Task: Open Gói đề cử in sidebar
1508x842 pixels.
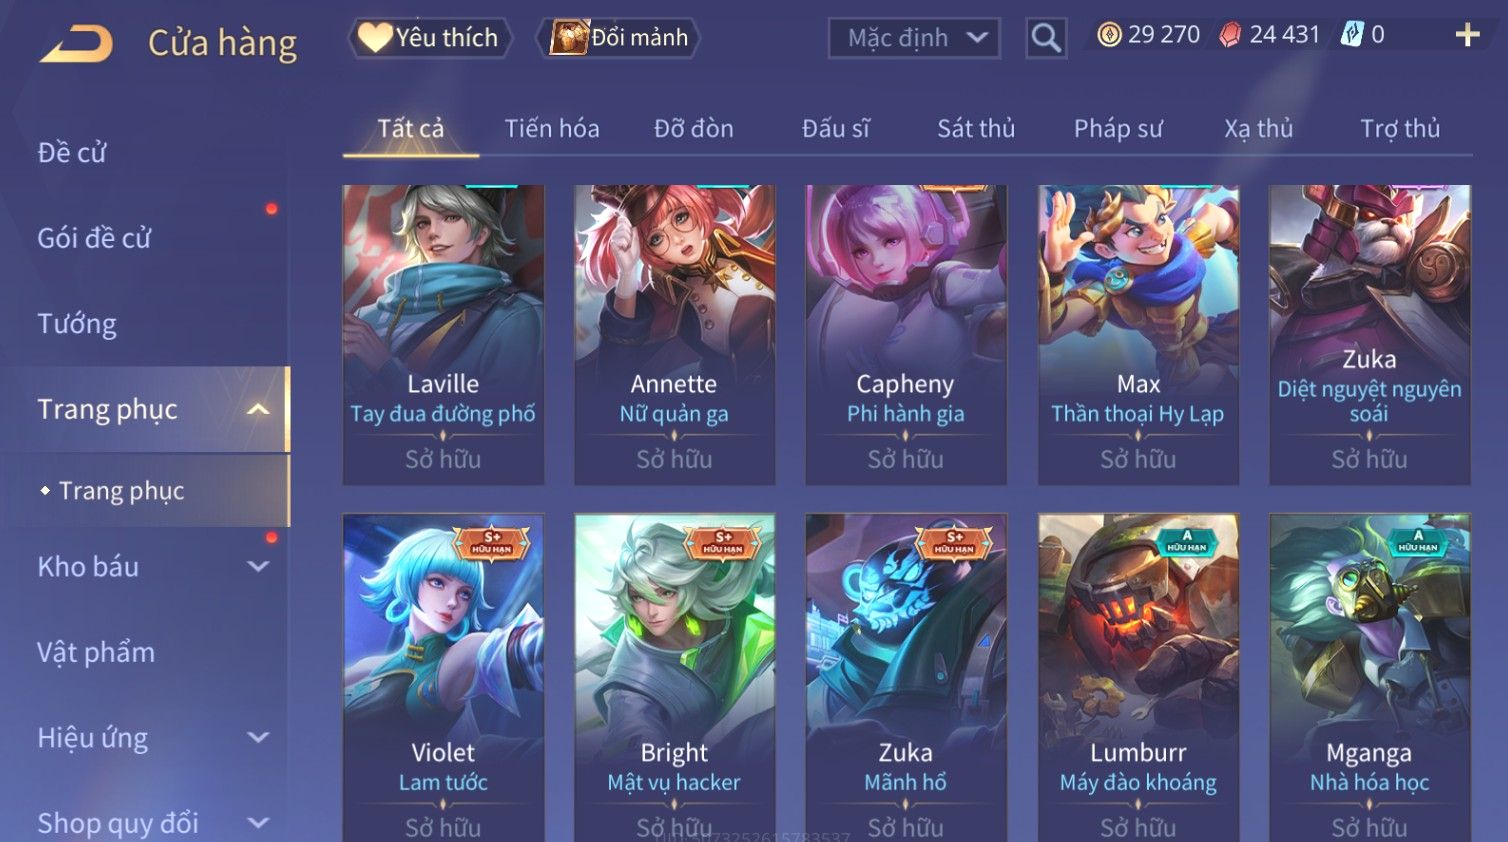Action: [94, 238]
